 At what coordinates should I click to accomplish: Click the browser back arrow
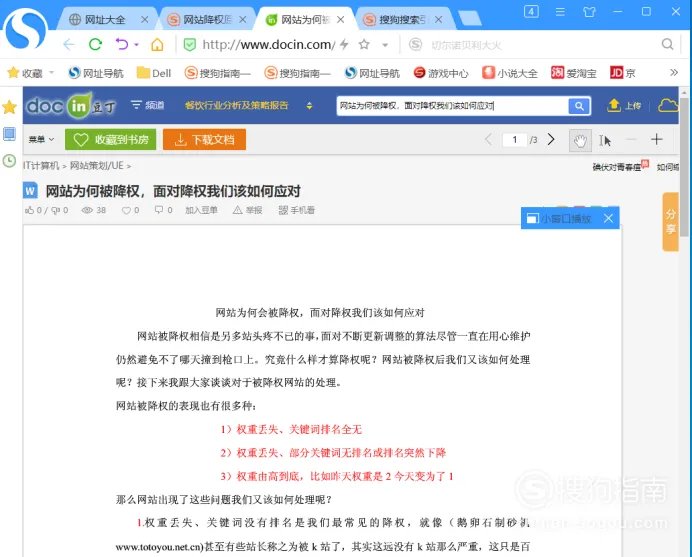point(69,44)
